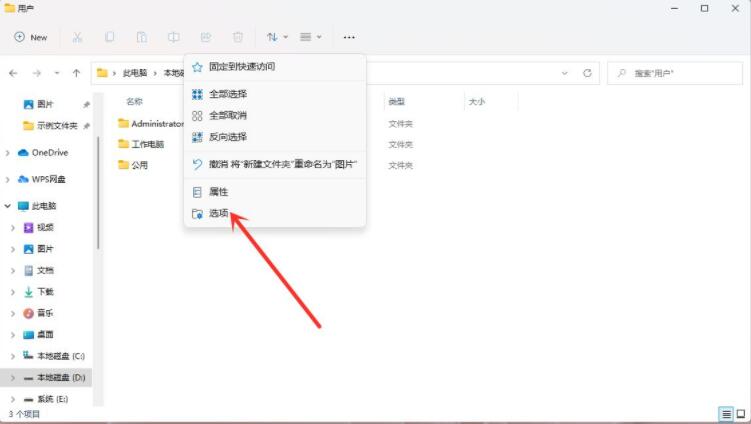The height and width of the screenshot is (424, 751).
Task: Expand the 视频 tree node
Action: [13, 228]
